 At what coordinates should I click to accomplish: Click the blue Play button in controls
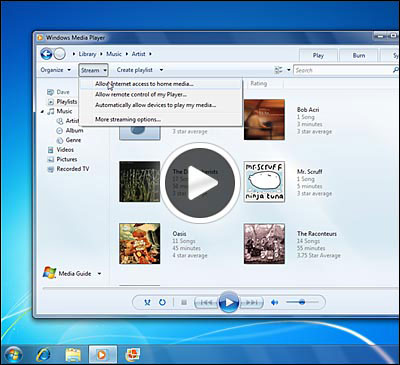229,303
